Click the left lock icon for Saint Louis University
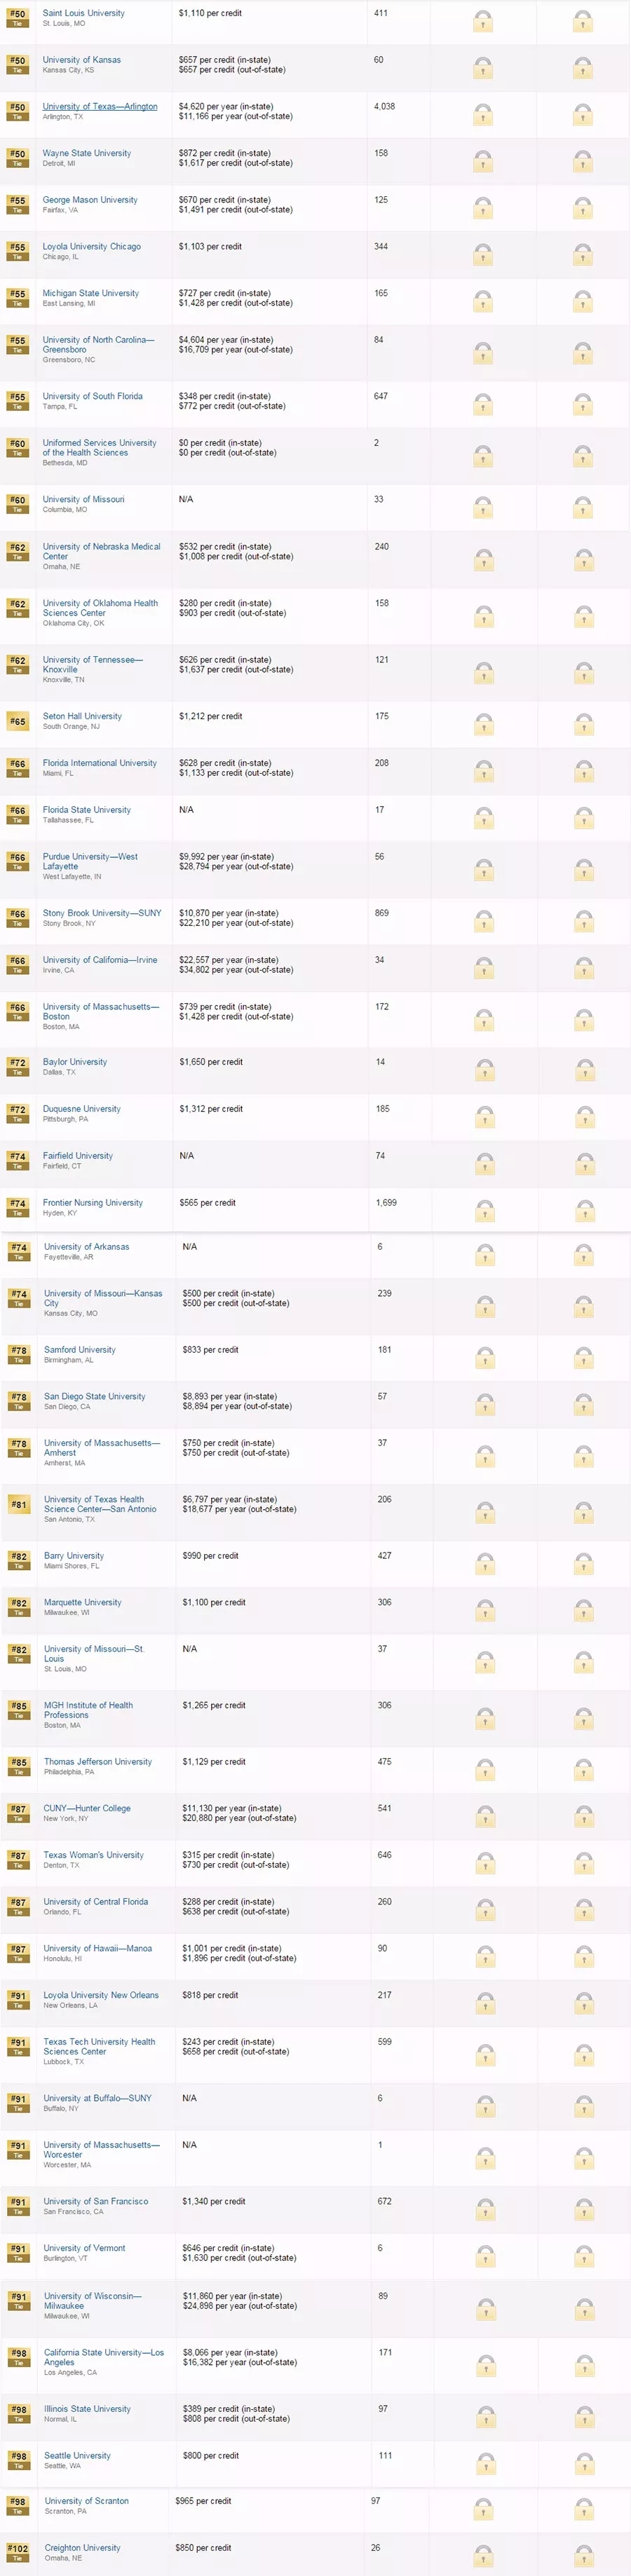631x2576 pixels. point(483,21)
